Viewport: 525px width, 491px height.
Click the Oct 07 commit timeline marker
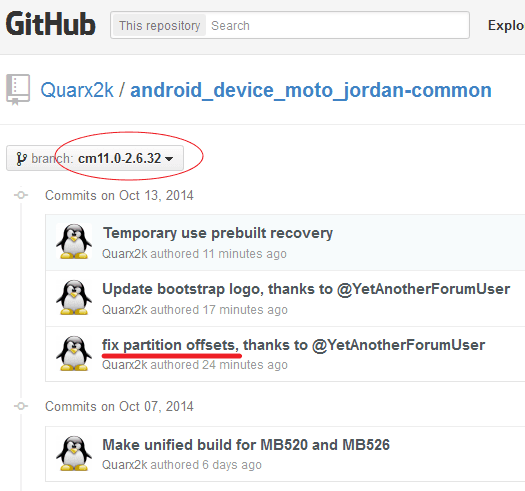click(21, 406)
